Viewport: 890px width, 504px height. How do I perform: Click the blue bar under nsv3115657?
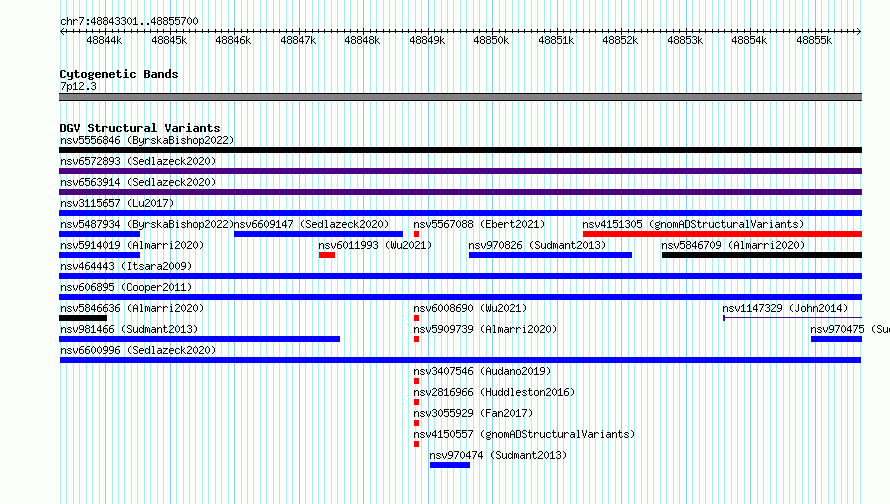(x=460, y=213)
